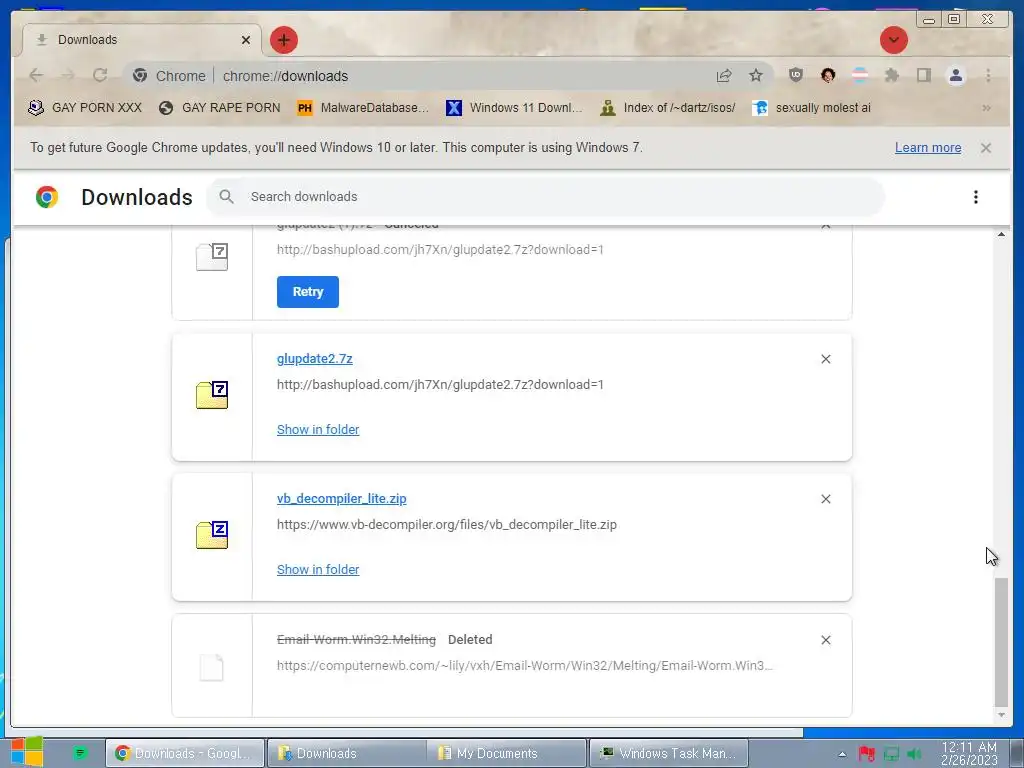The image size is (1024, 768).
Task: Click Learn more in the update infobar
Action: coord(927,148)
